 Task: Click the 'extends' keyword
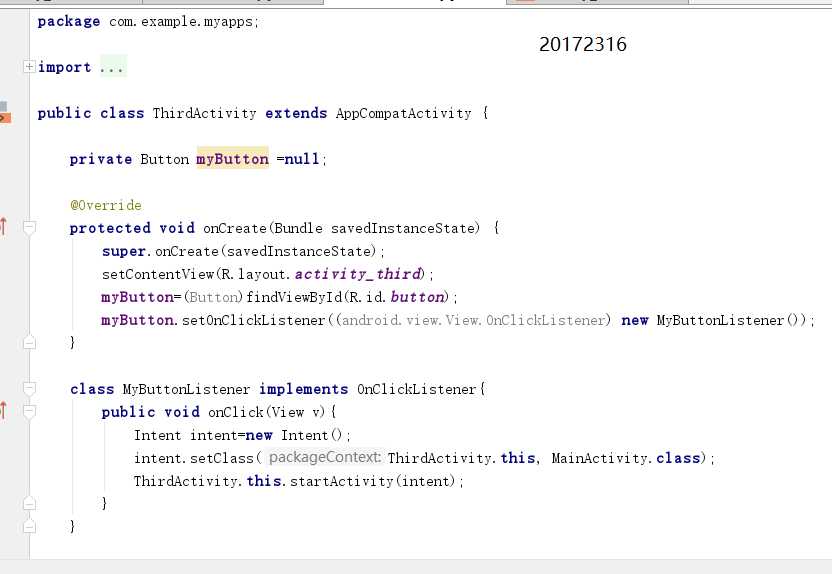click(x=296, y=113)
